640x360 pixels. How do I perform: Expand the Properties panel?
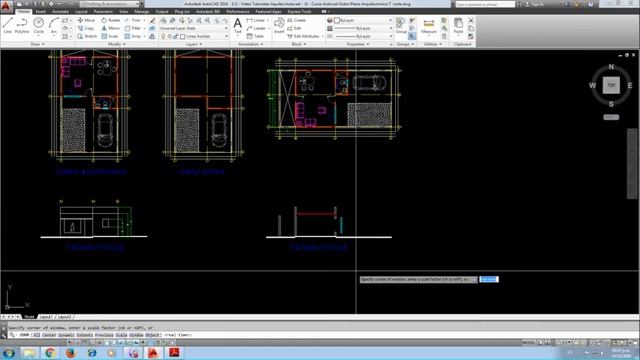tap(358, 44)
